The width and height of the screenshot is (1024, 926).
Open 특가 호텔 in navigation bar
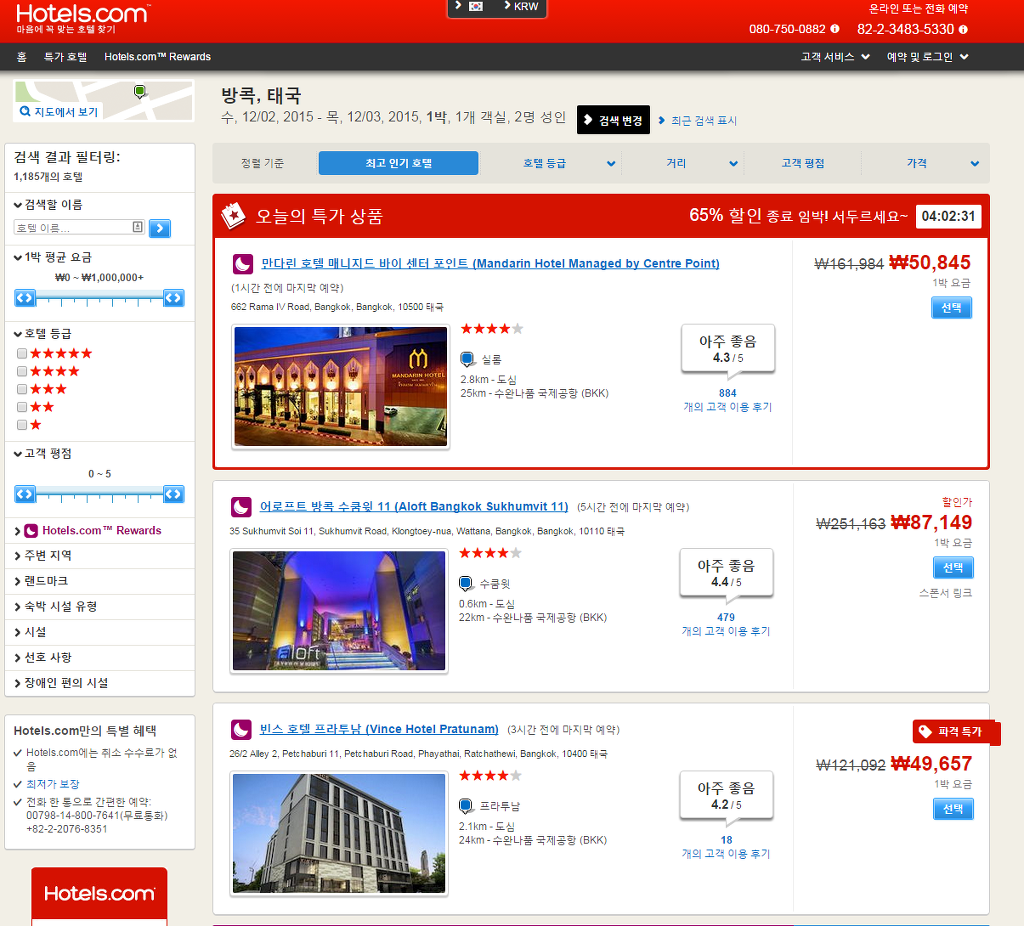coord(65,57)
